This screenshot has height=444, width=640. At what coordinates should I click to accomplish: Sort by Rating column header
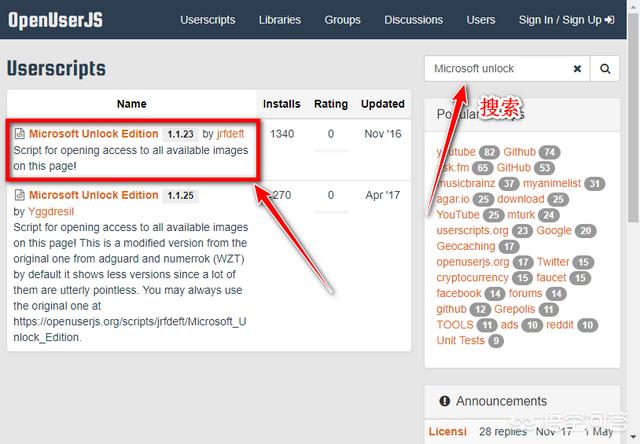(331, 104)
